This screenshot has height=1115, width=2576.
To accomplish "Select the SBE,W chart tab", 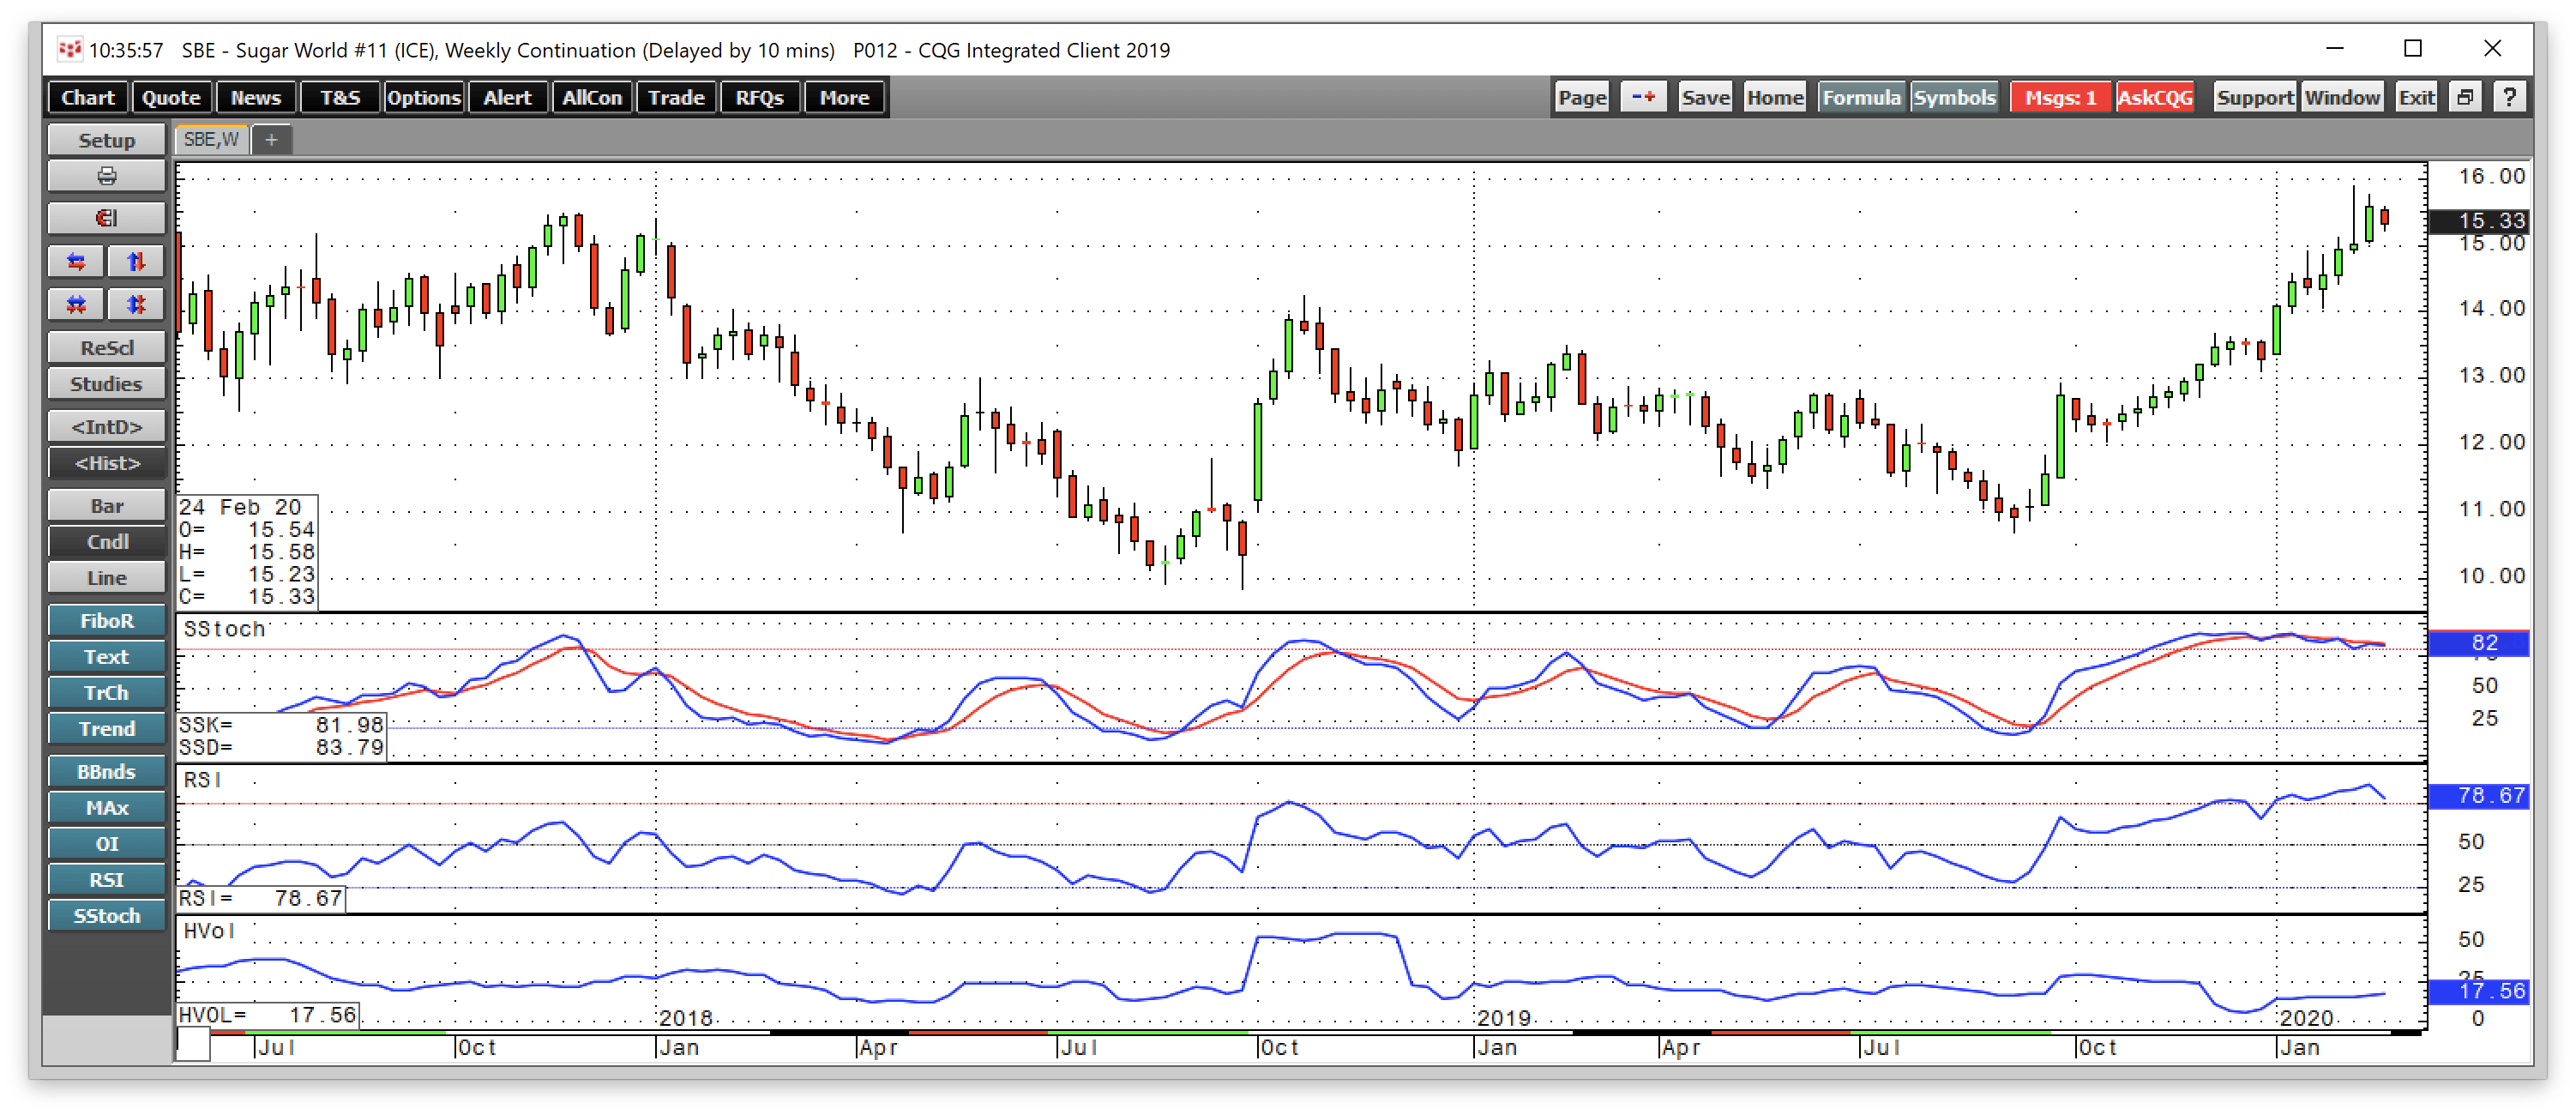I will pyautogui.click(x=211, y=140).
